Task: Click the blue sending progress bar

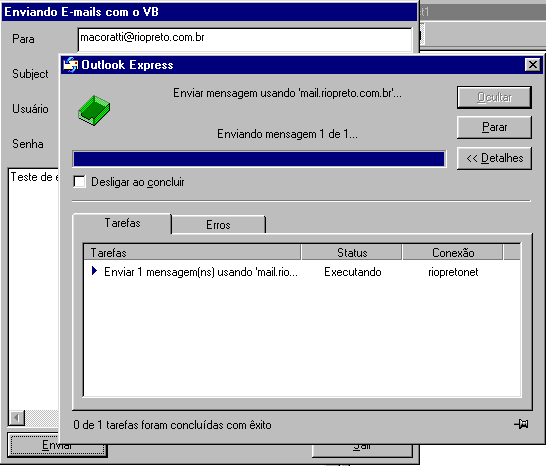Action: (259, 159)
